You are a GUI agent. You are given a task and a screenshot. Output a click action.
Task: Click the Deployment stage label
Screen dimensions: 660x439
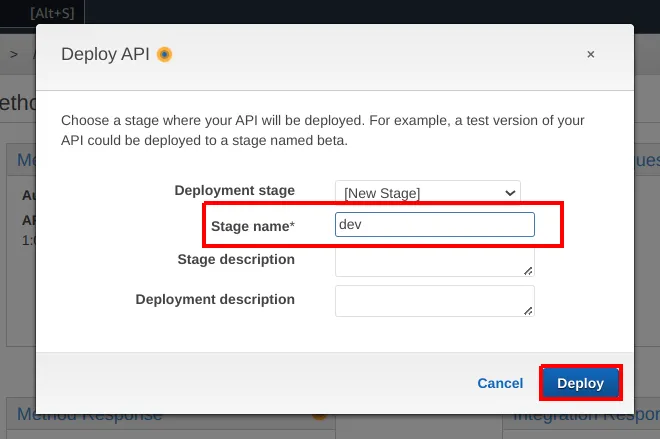tap(234, 190)
